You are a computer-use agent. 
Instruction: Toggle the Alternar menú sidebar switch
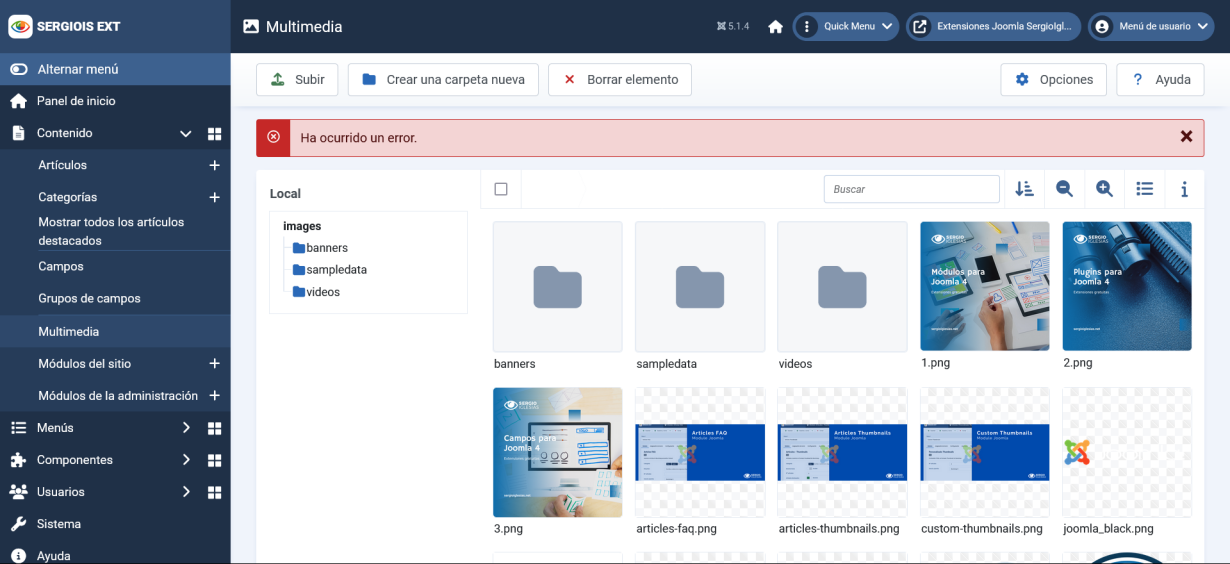pos(115,69)
